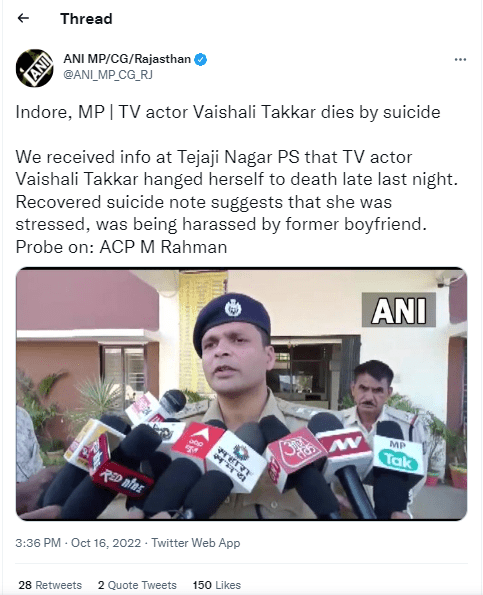
Task: Click the Probe on: ACP M Rahman text
Action: click(121, 247)
